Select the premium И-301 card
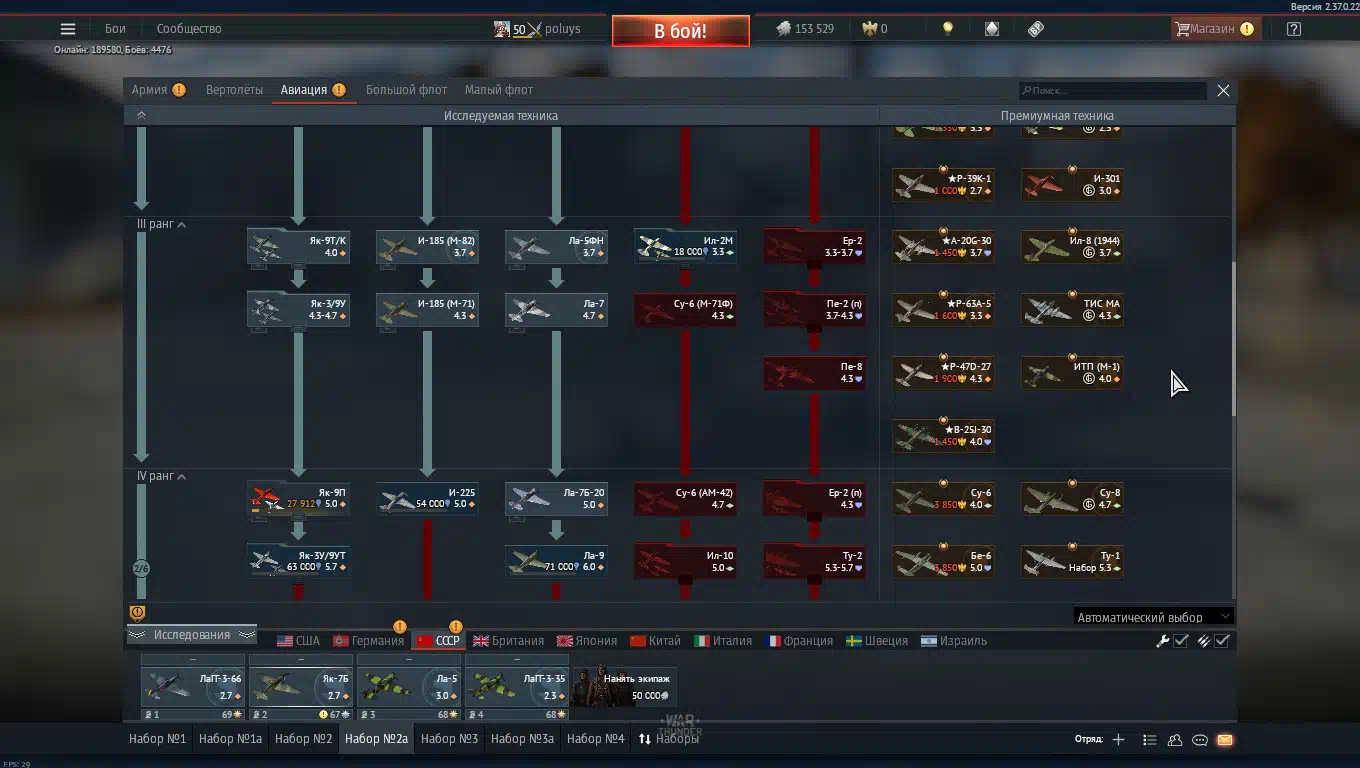The width and height of the screenshot is (1360, 768). [1072, 185]
